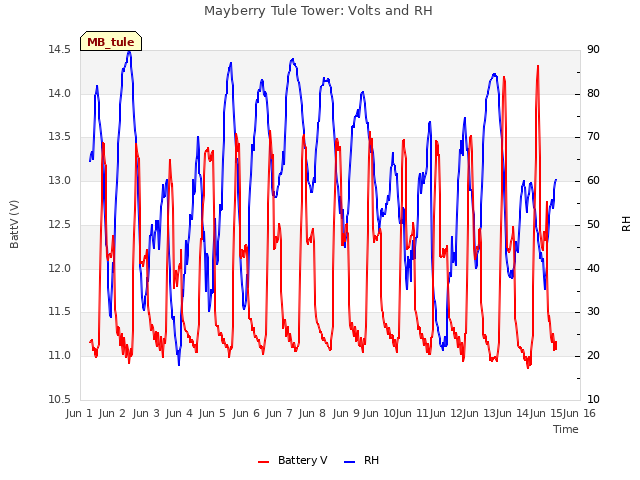
Task: Click the Jun 14 tick label
Action: pyautogui.click(x=512, y=413)
